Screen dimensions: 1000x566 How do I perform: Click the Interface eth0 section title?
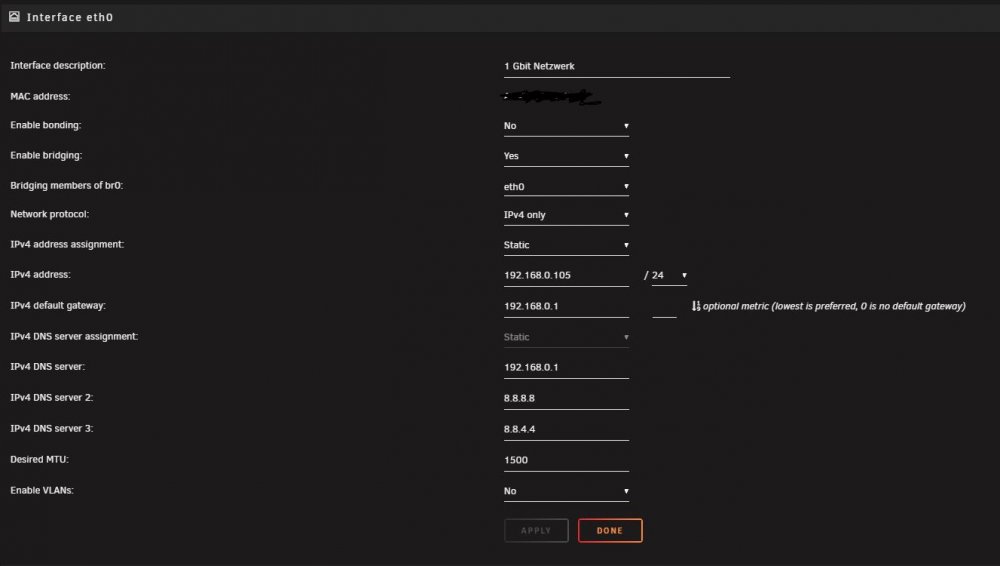[70, 17]
